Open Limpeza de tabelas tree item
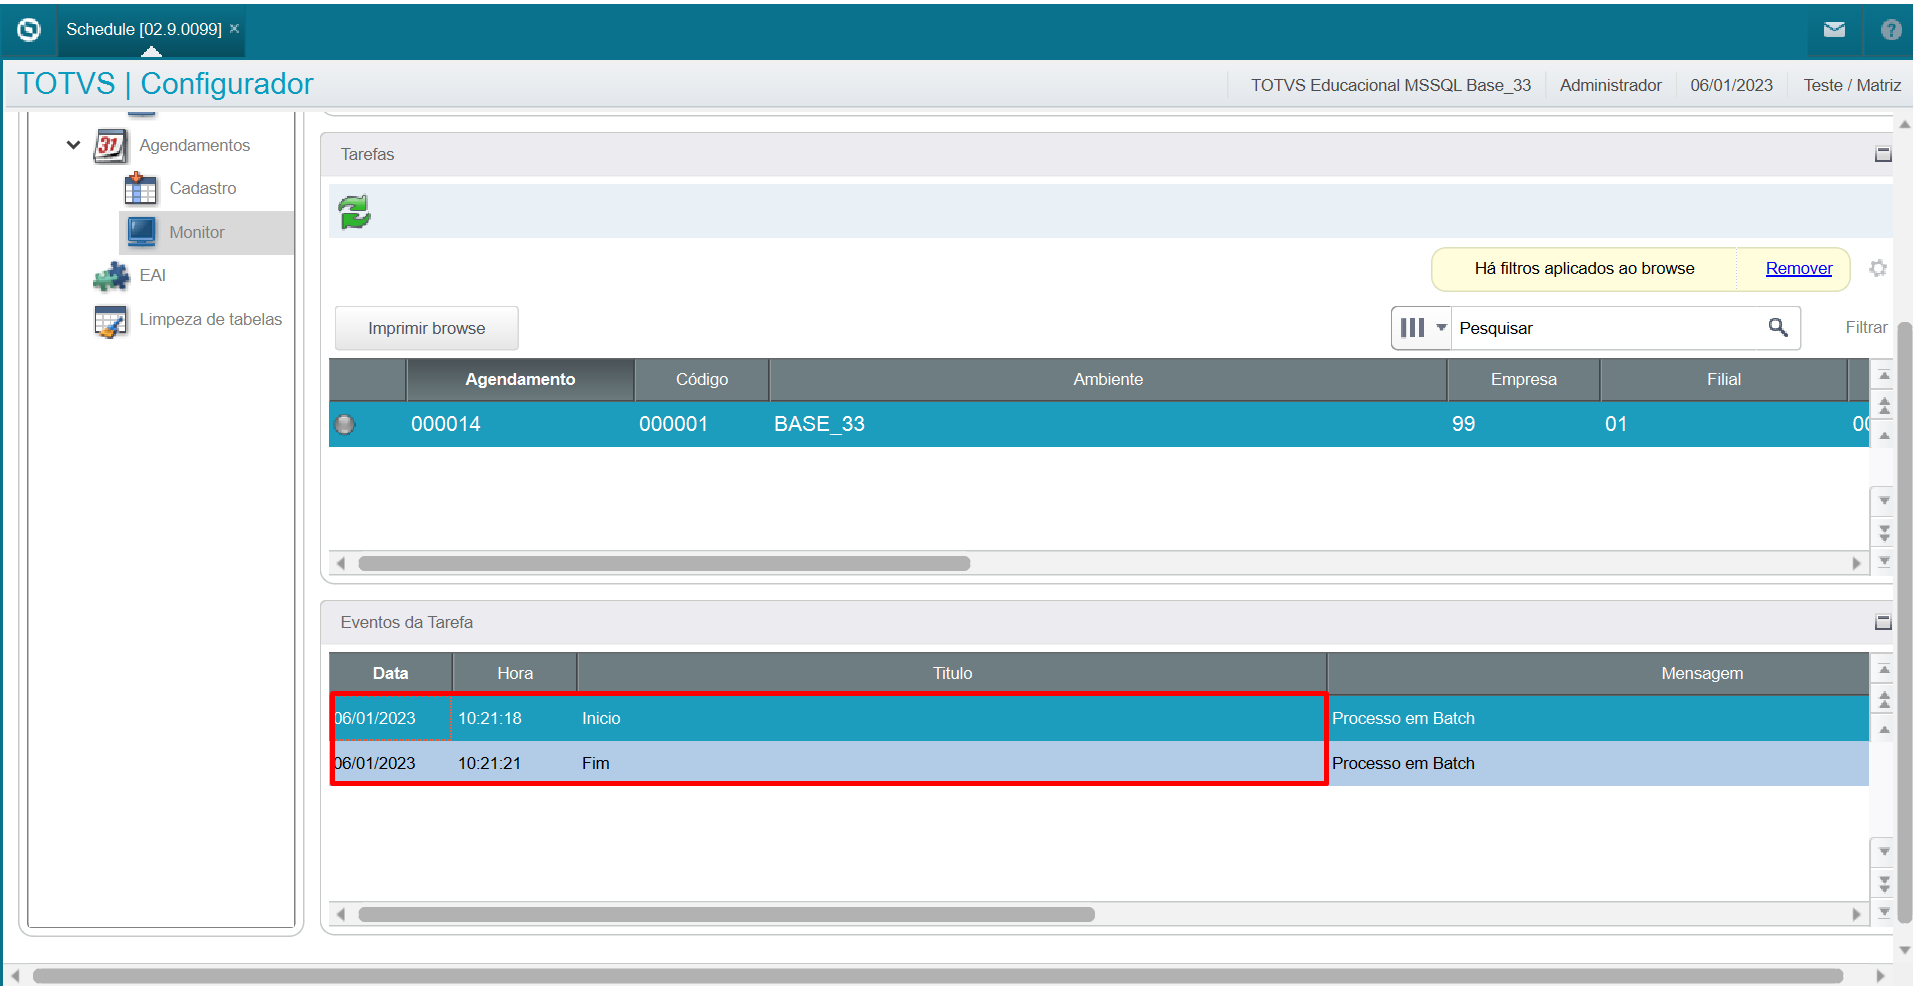Image resolution: width=1913 pixels, height=986 pixels. (x=211, y=320)
